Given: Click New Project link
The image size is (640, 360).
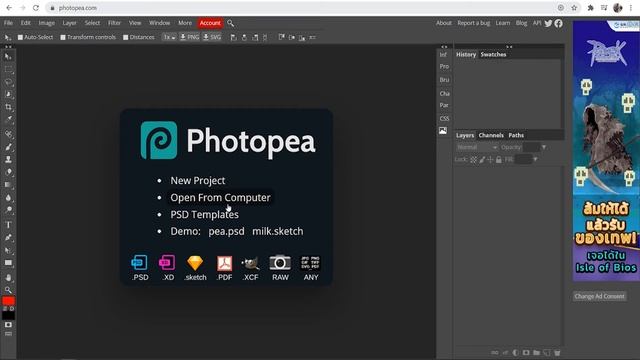Looking at the screenshot, I should click(x=198, y=180).
